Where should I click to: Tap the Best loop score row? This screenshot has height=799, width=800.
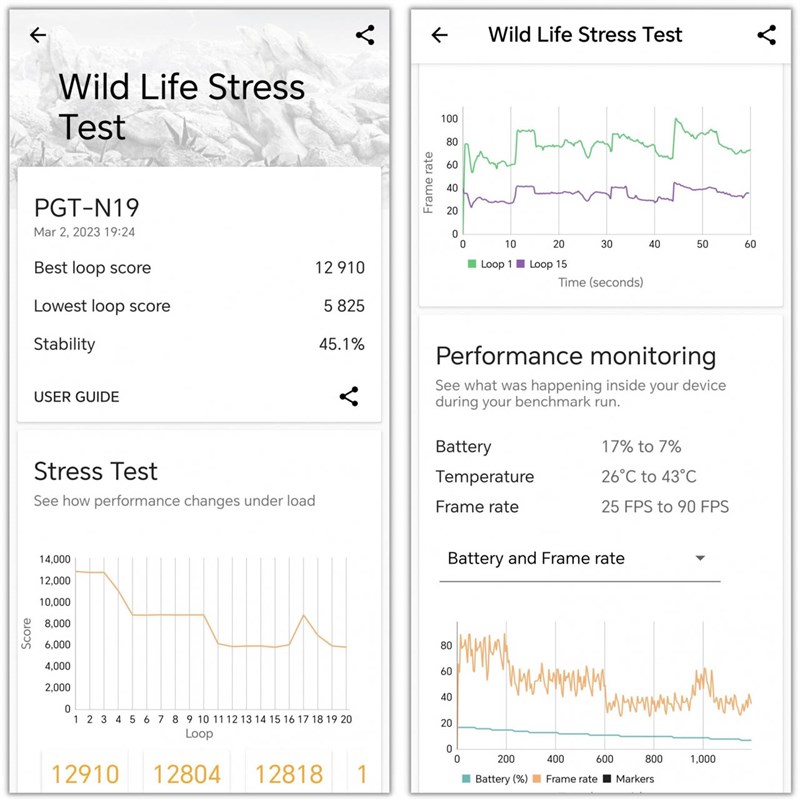tap(199, 268)
